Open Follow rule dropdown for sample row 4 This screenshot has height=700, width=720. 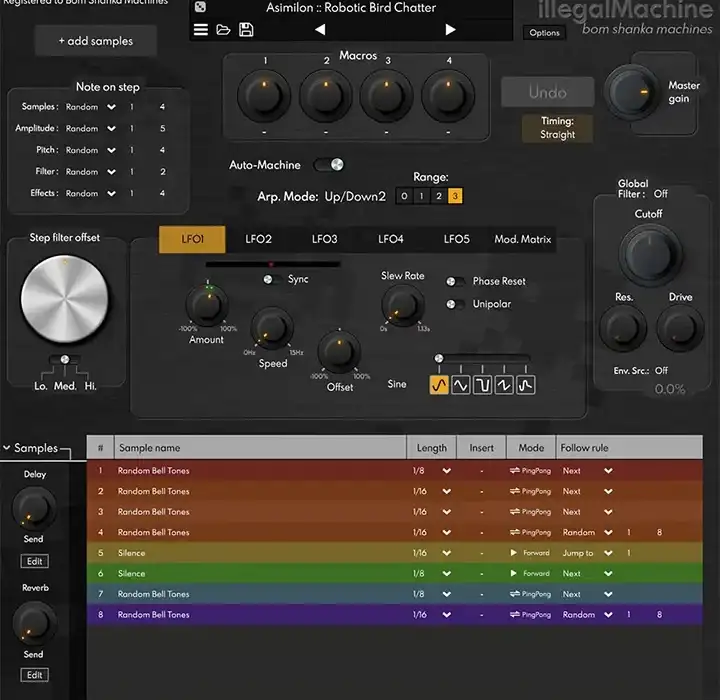coord(608,532)
